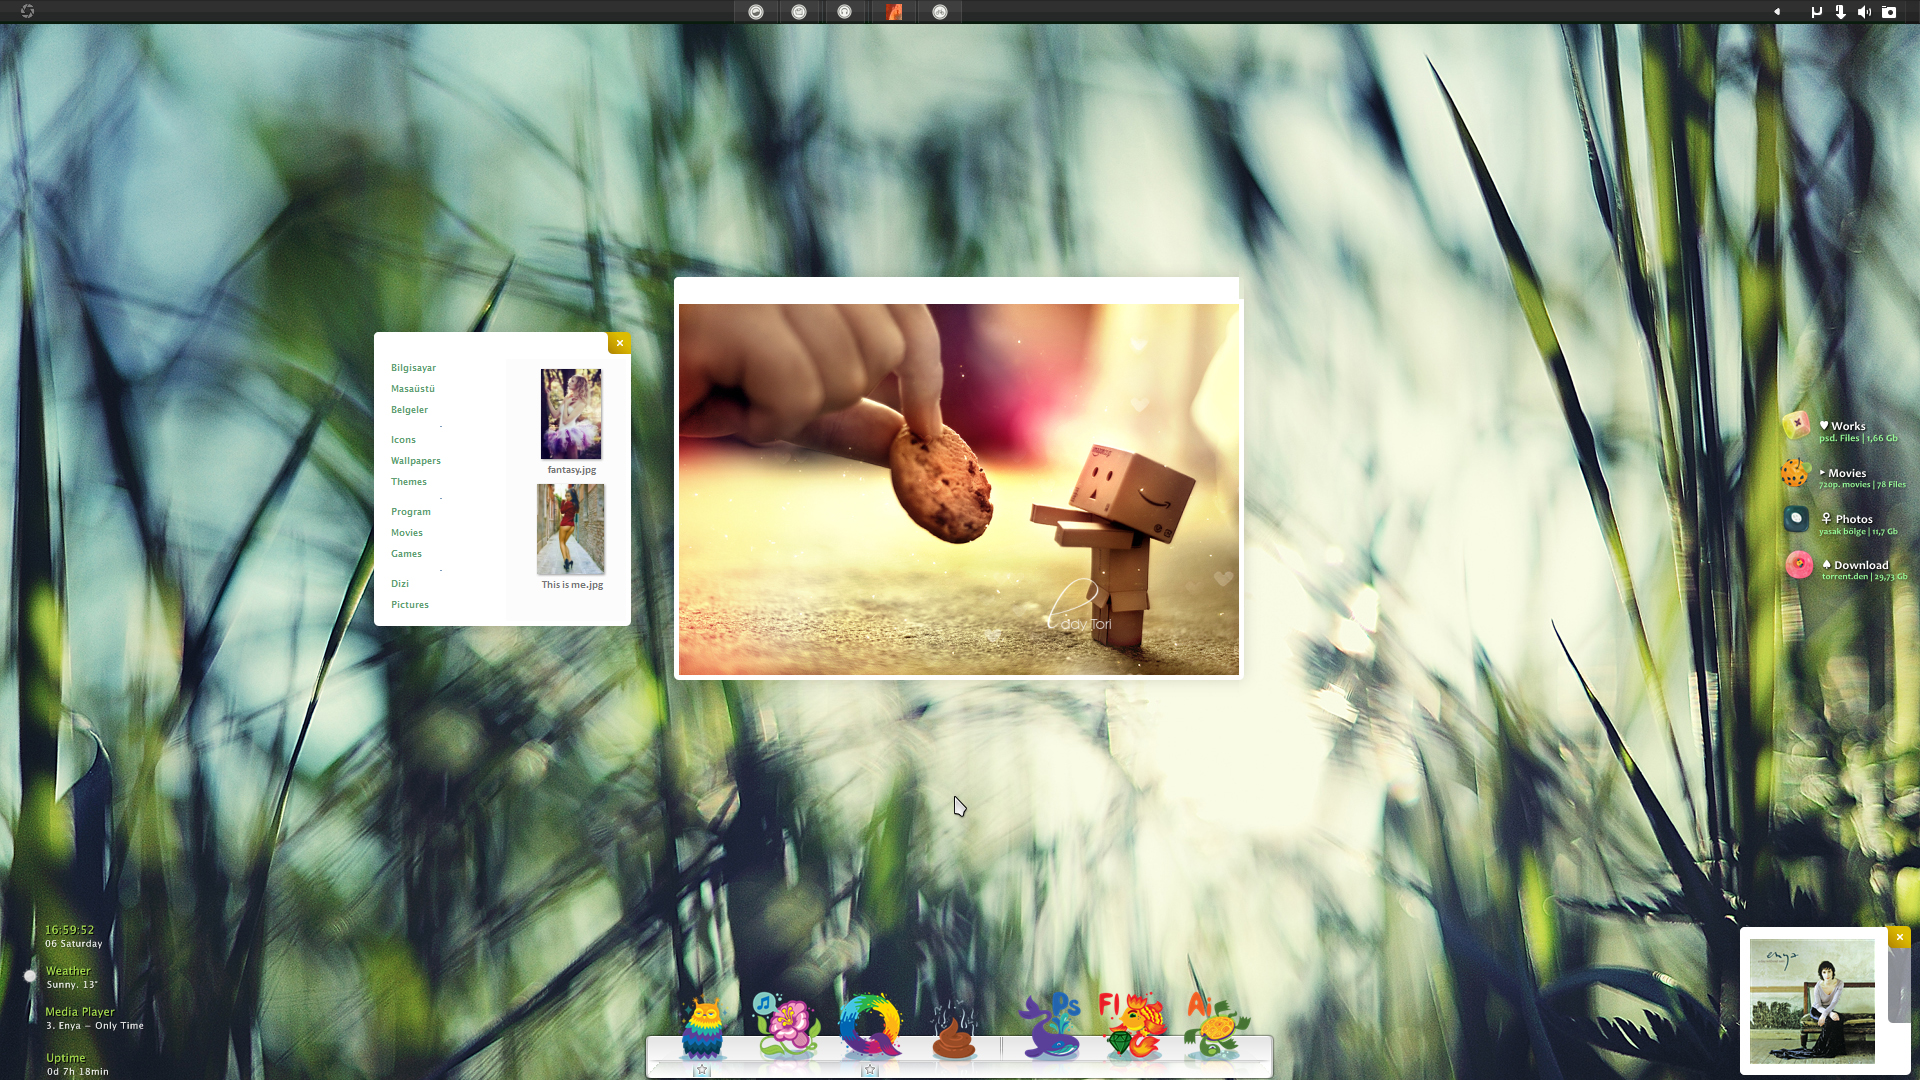1920x1080 pixels.
Task: Open the rainbow owl dock icon
Action: point(702,1028)
